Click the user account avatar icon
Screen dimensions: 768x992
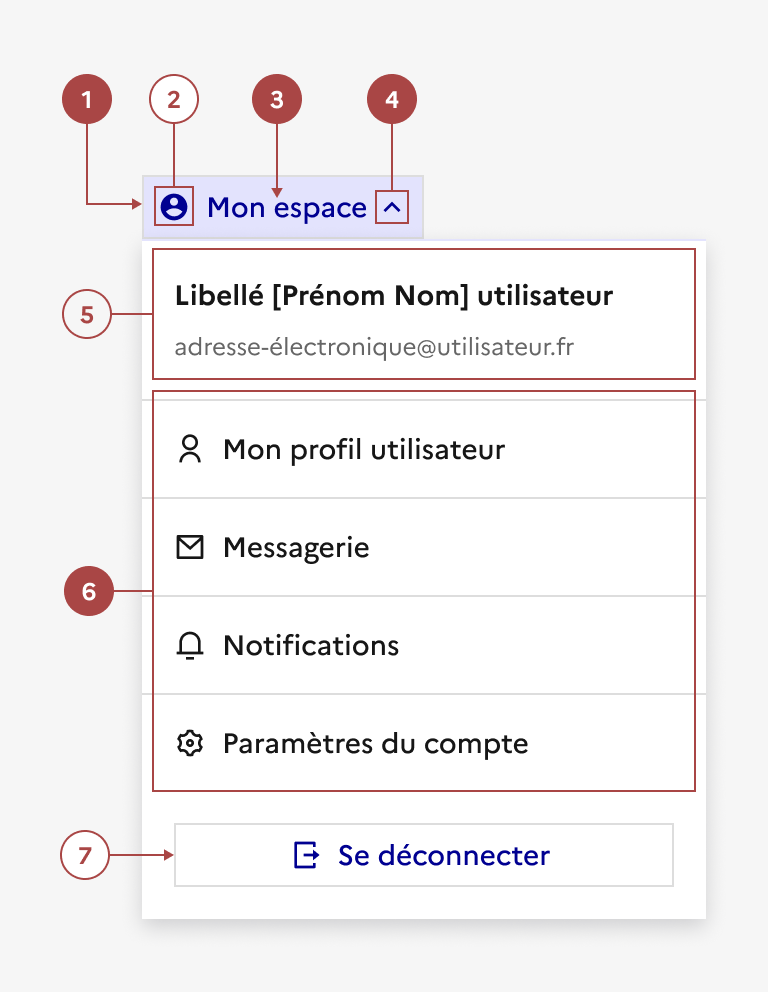[x=174, y=207]
